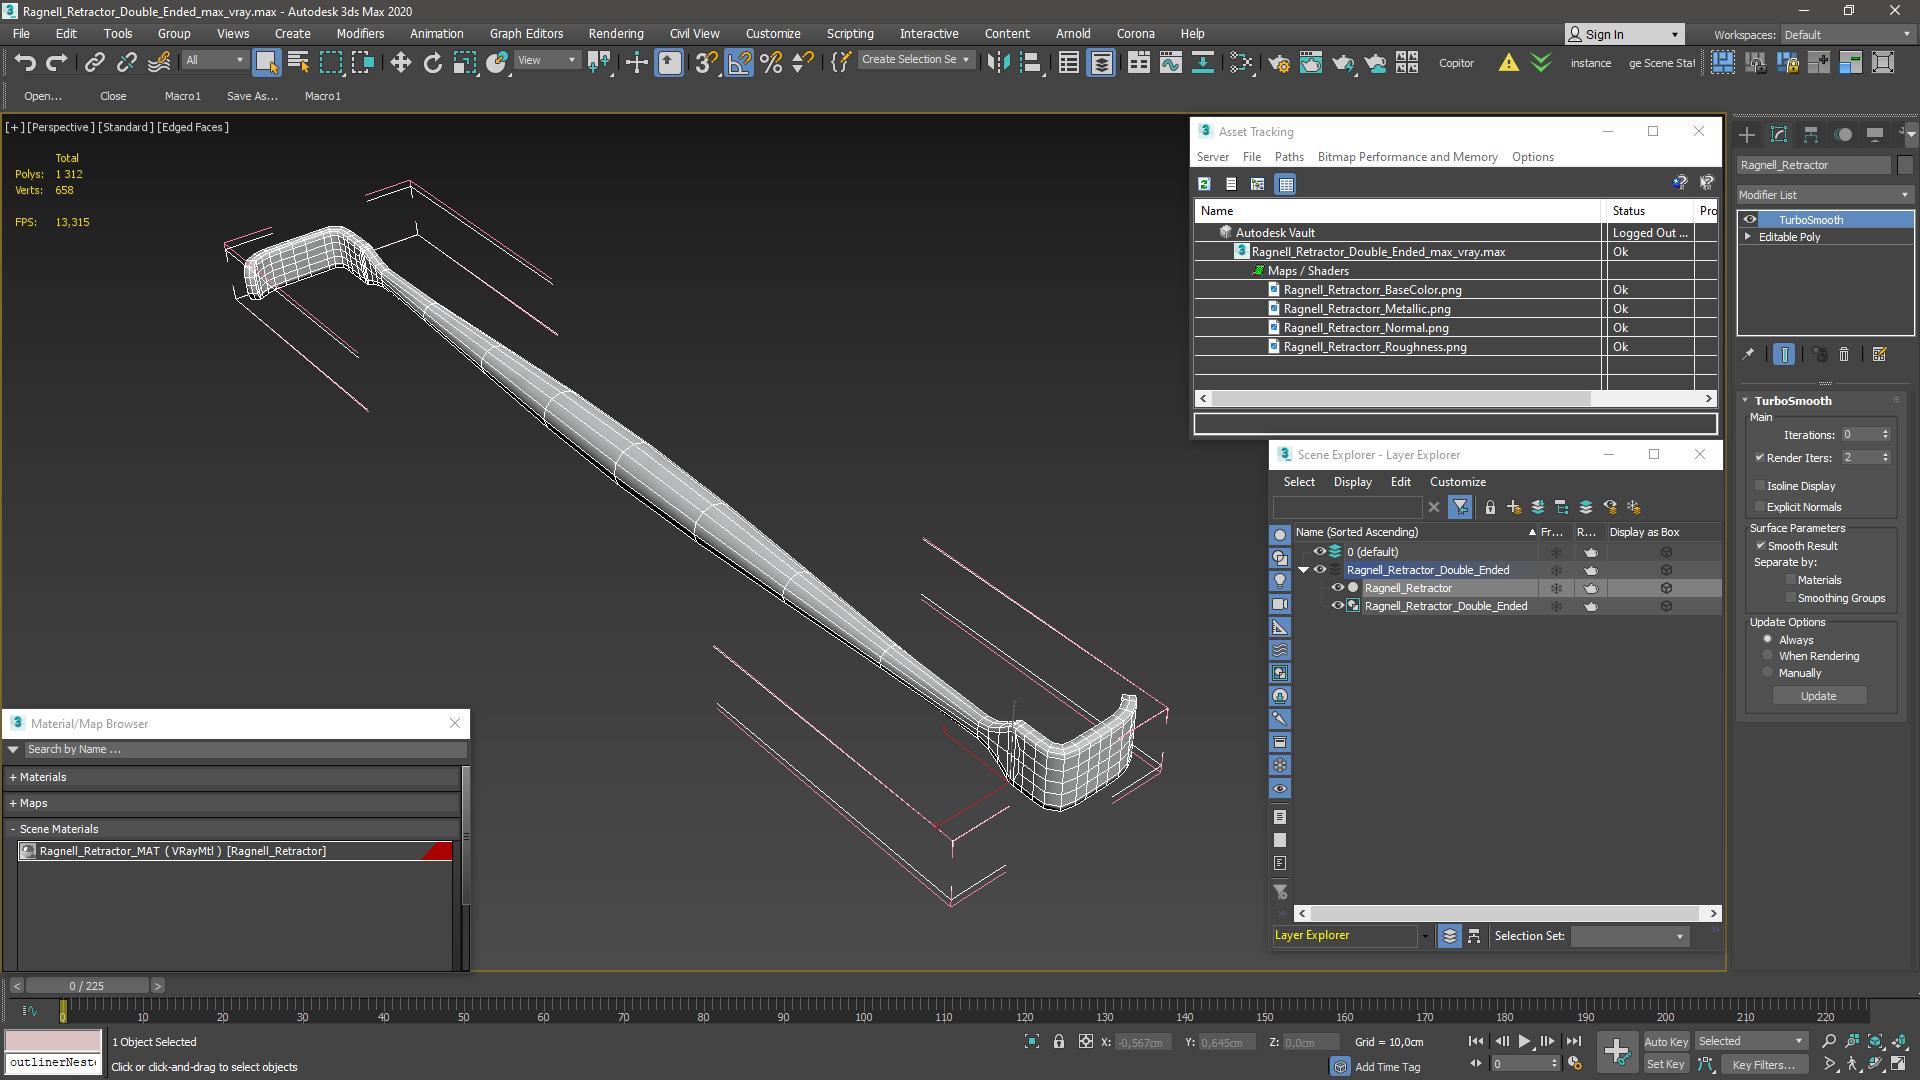Expand Scene Materials section in browser
The image size is (1920, 1080).
[x=15, y=828]
